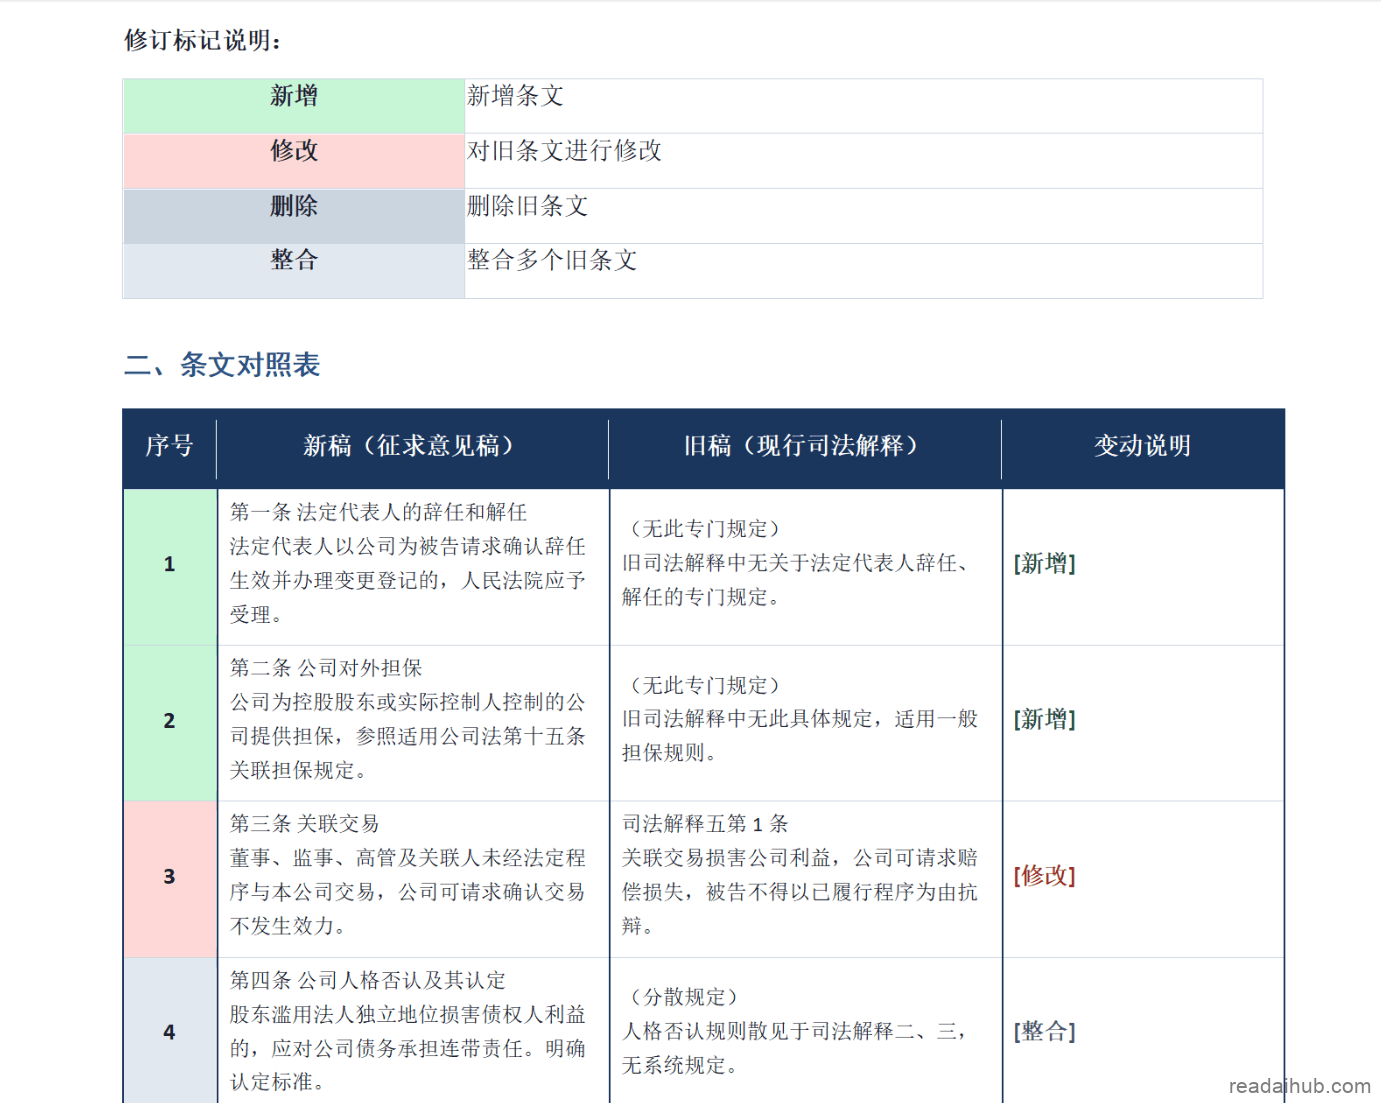Click the 第二条 公司对外担保 title
The width and height of the screenshot is (1381, 1103).
[326, 668]
